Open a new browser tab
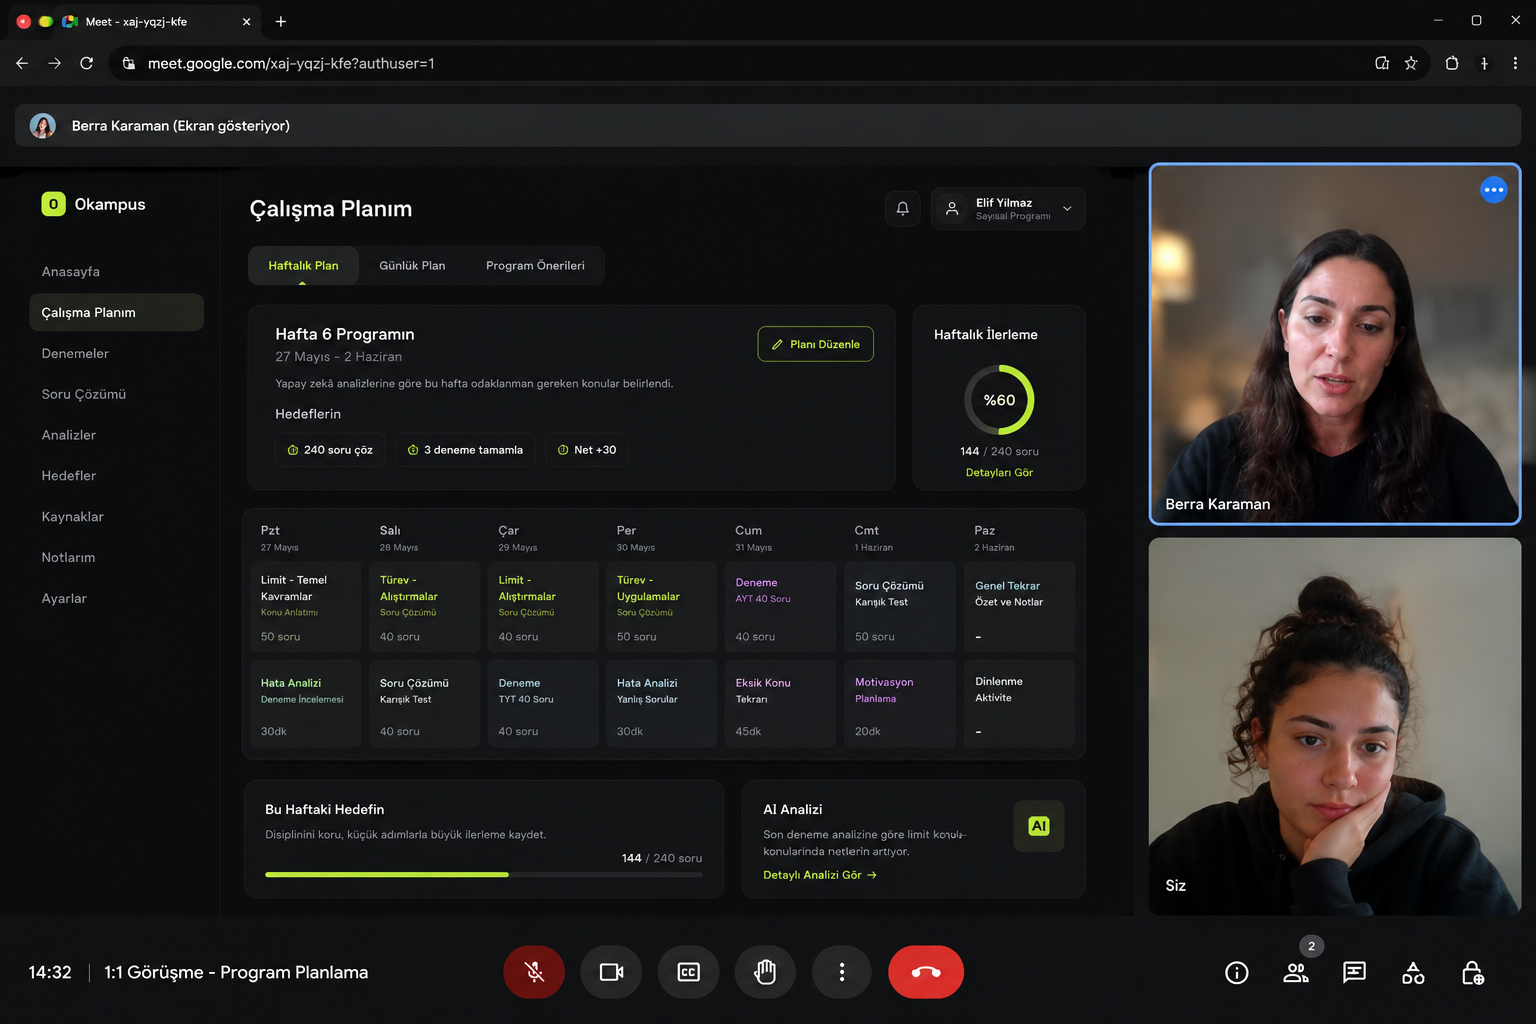 pyautogui.click(x=281, y=21)
